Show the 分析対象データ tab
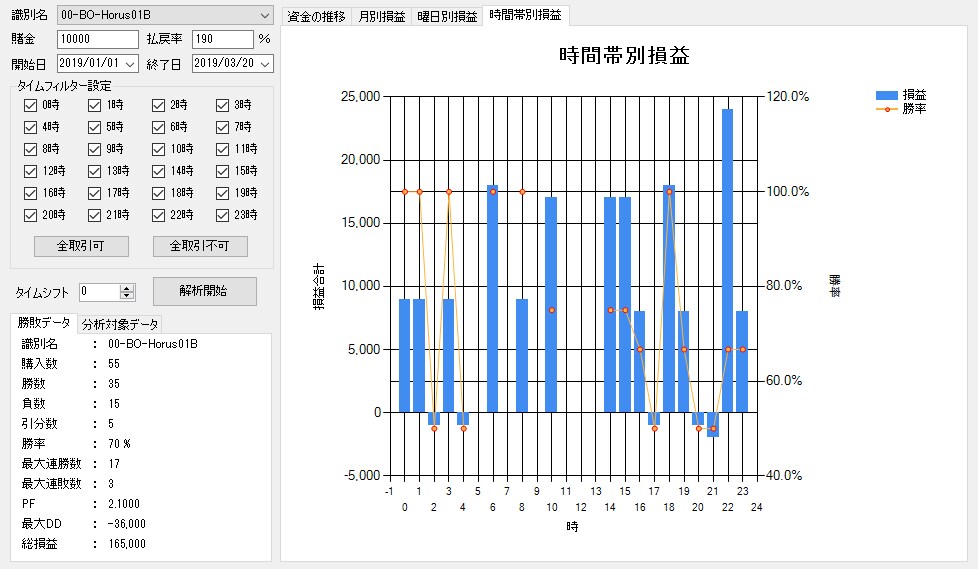Image resolution: width=978 pixels, height=569 pixels. coord(120,324)
